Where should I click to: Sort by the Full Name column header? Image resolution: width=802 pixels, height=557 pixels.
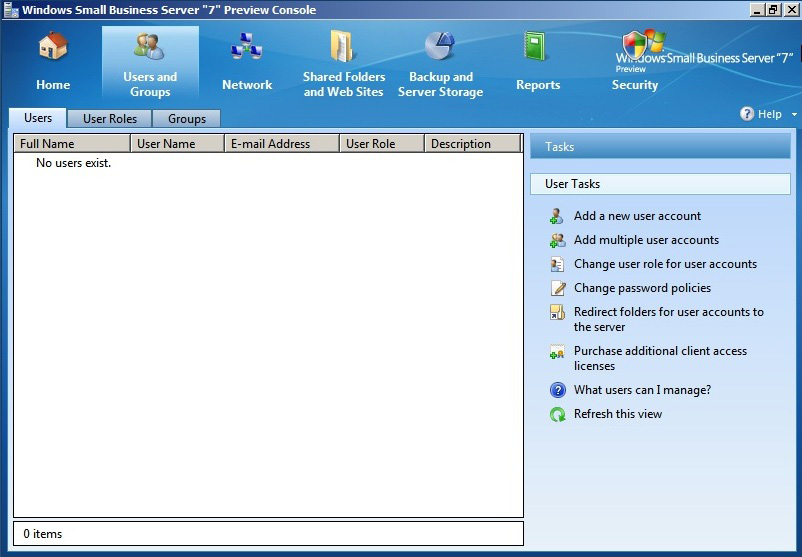72,144
